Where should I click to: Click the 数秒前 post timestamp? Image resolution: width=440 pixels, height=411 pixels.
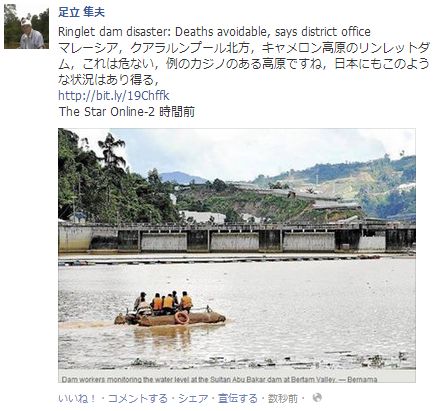(x=283, y=398)
